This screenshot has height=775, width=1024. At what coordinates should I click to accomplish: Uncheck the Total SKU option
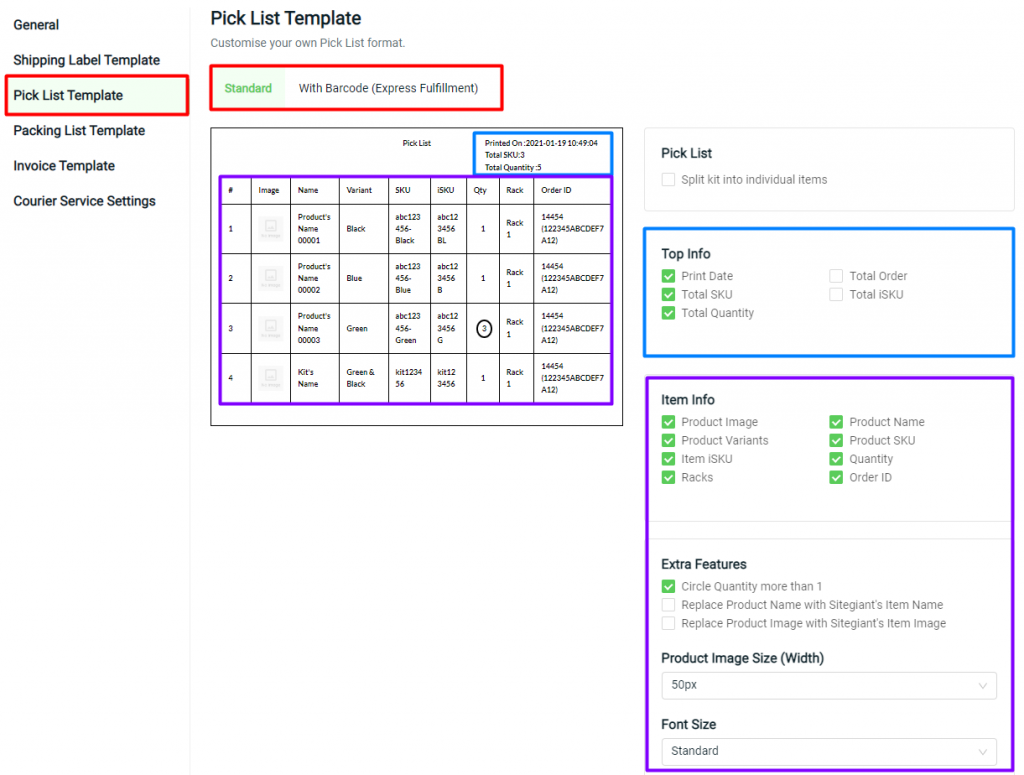coord(667,294)
